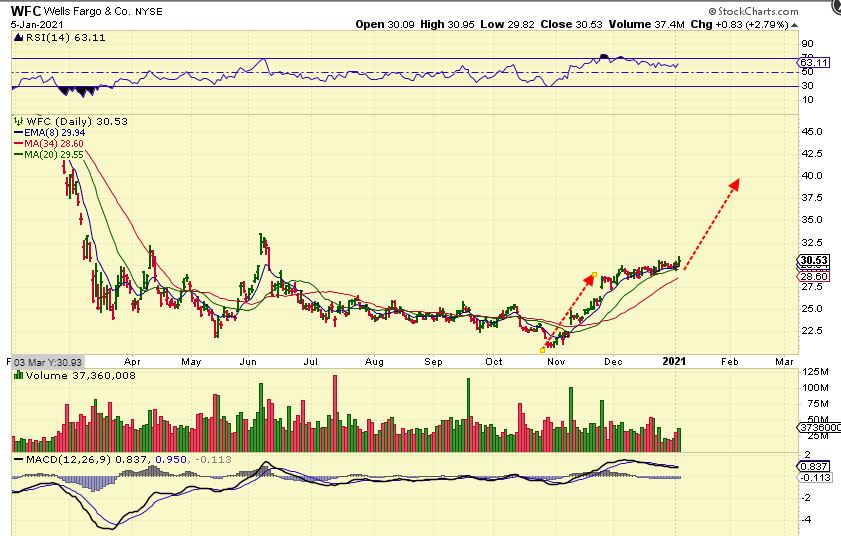Screen dimensions: 841x536
Task: Click the High 30.95 value
Action: 447,25
